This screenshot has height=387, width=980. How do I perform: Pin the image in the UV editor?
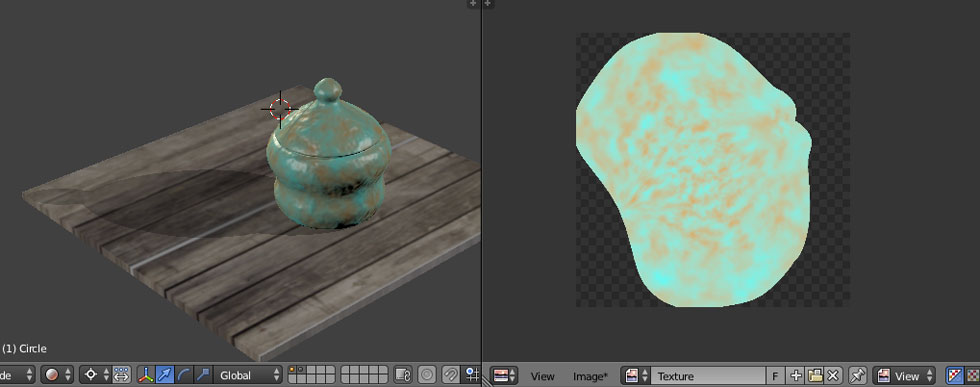click(x=858, y=376)
